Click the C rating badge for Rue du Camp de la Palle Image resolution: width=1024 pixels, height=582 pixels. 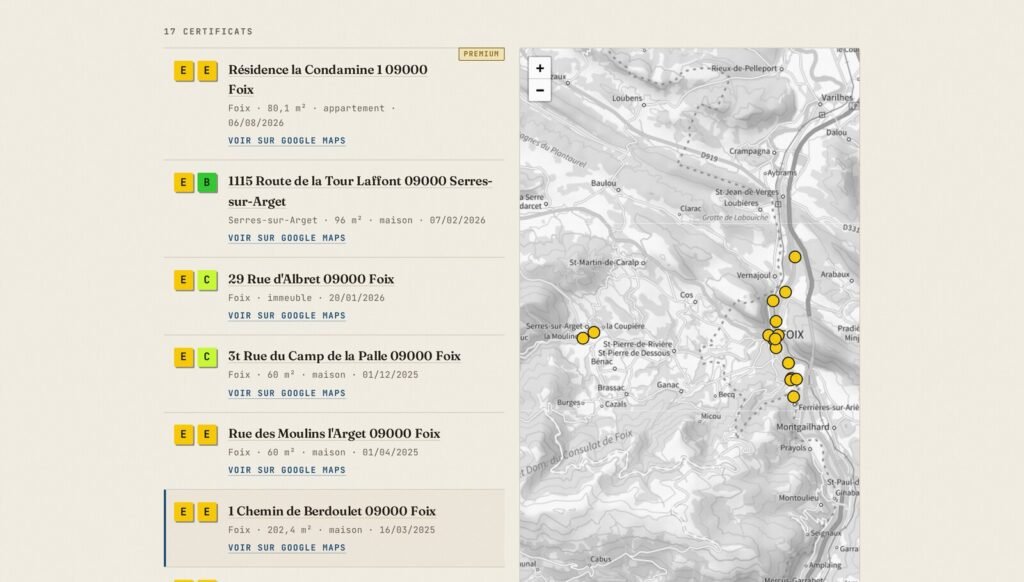tap(207, 357)
